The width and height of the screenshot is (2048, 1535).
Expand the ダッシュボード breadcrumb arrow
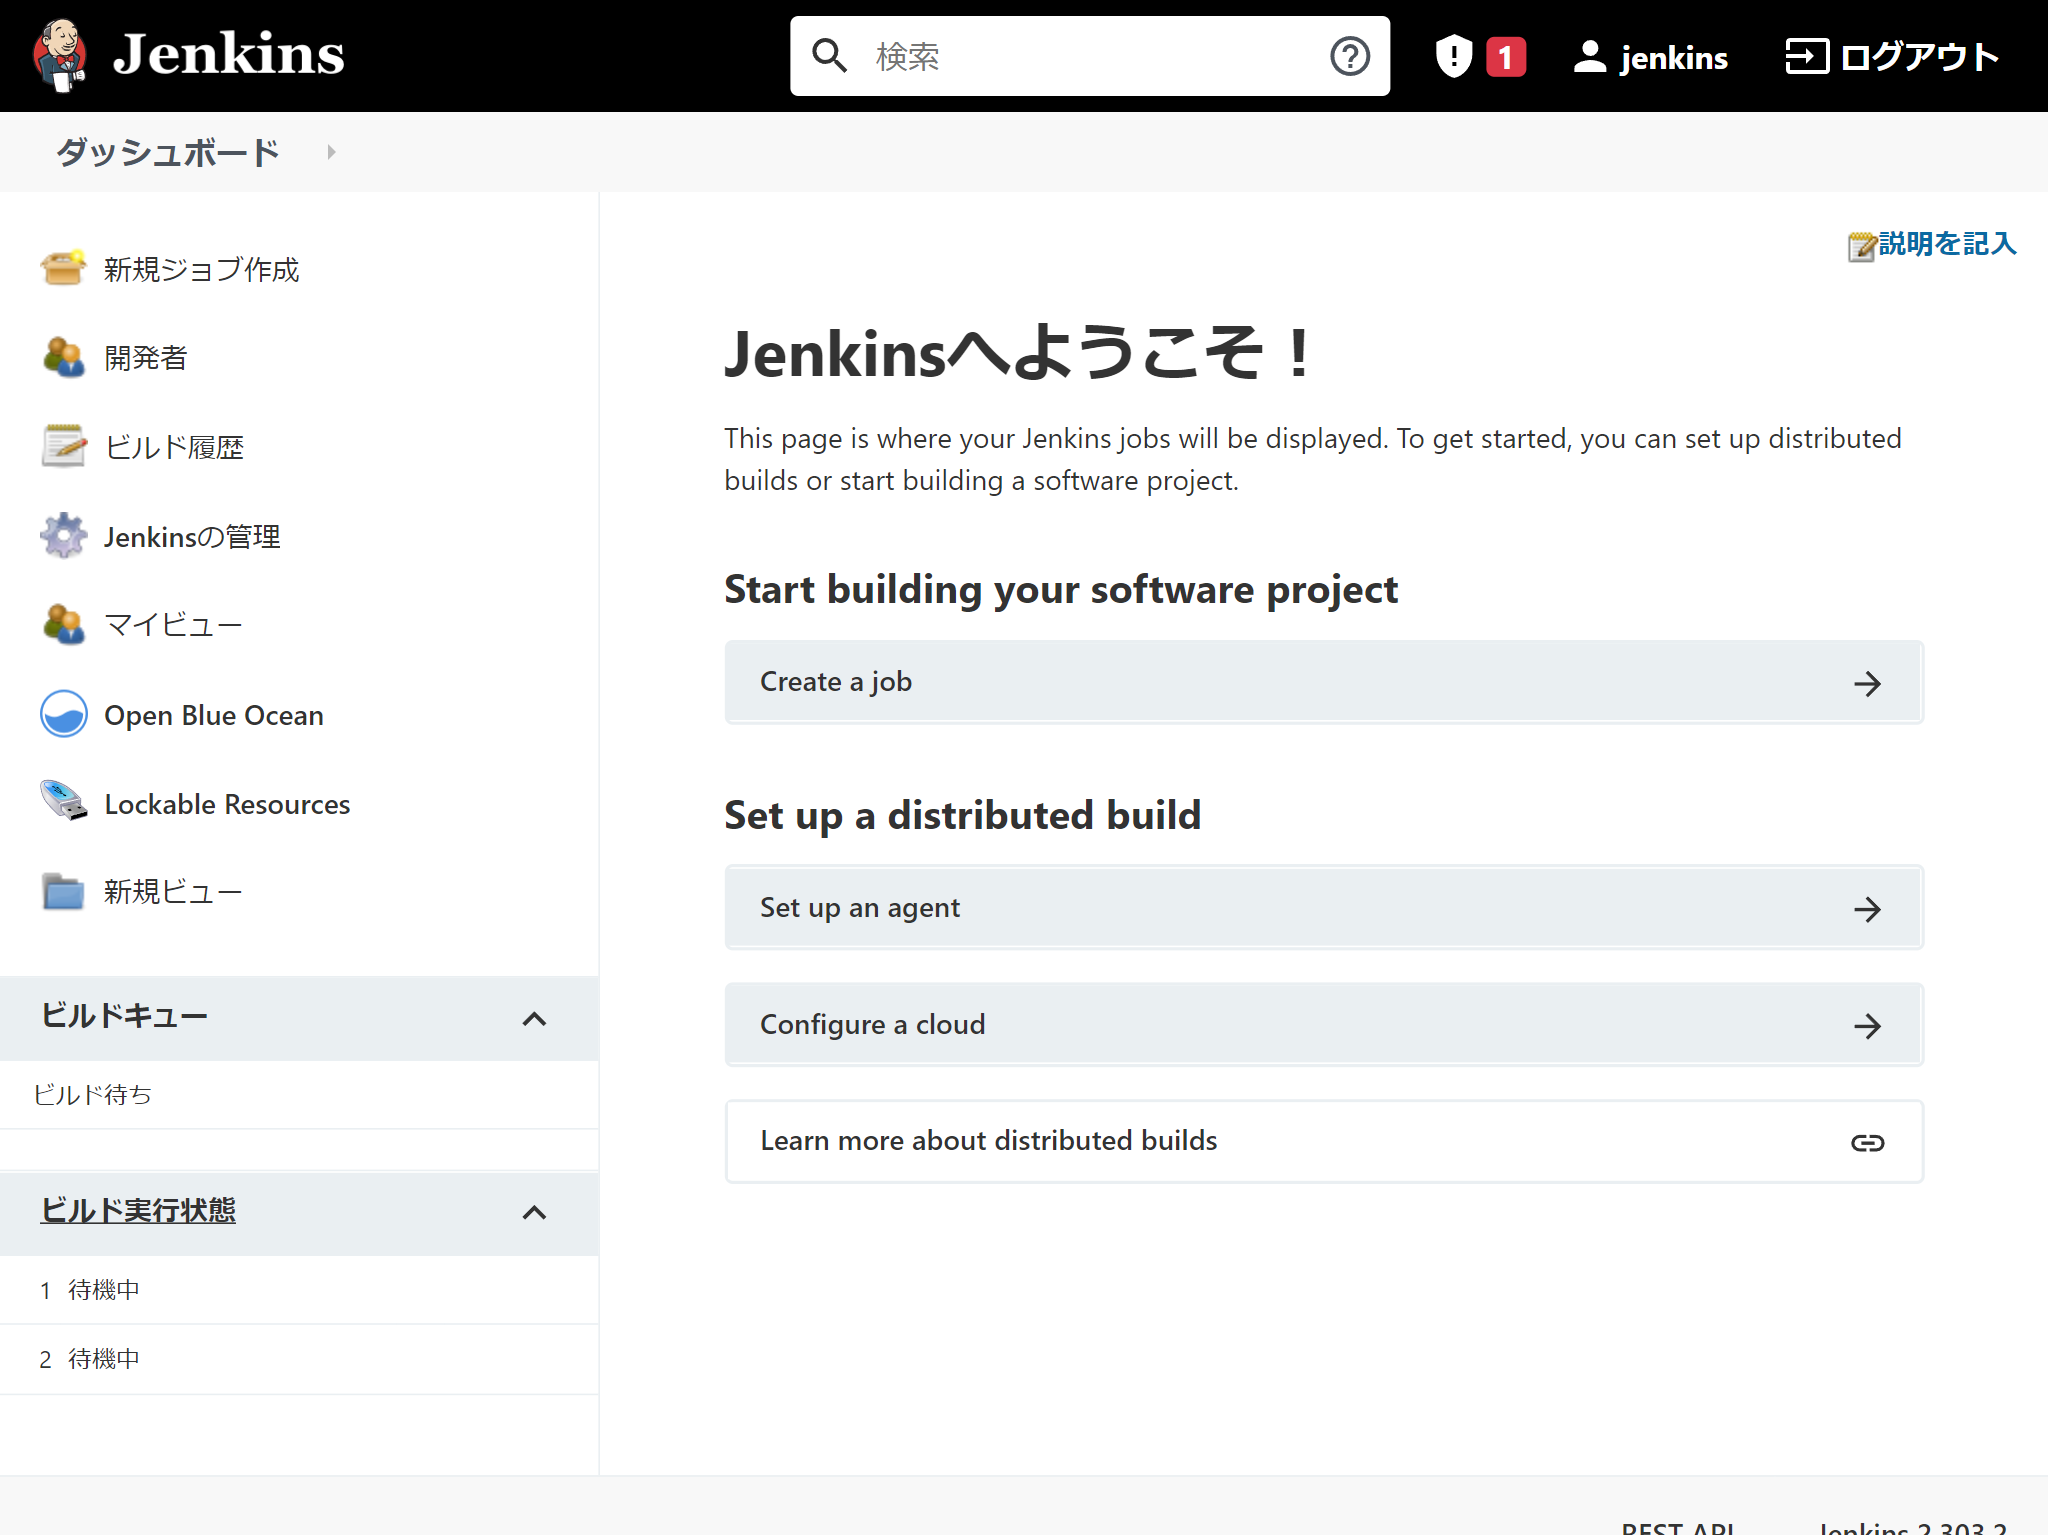pos(331,152)
